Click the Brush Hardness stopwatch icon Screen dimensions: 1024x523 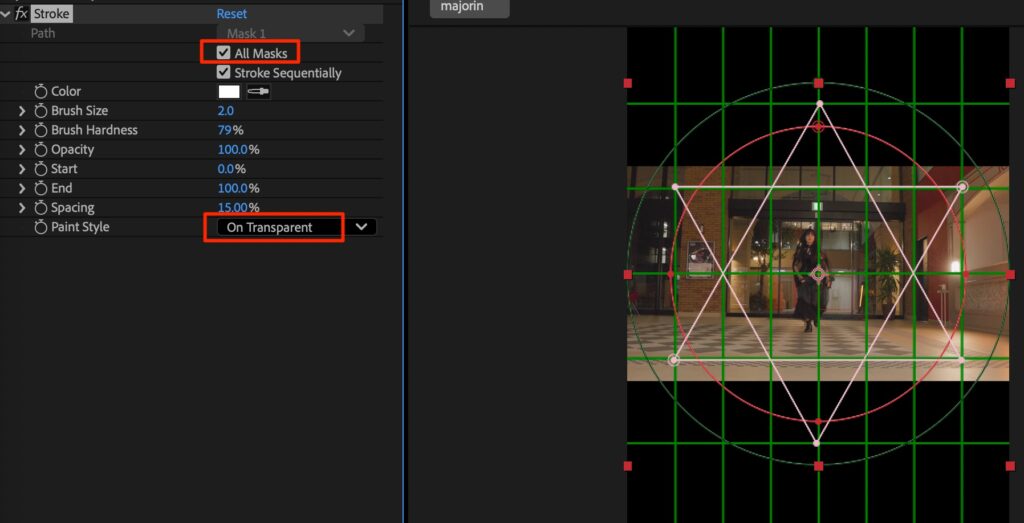point(41,130)
